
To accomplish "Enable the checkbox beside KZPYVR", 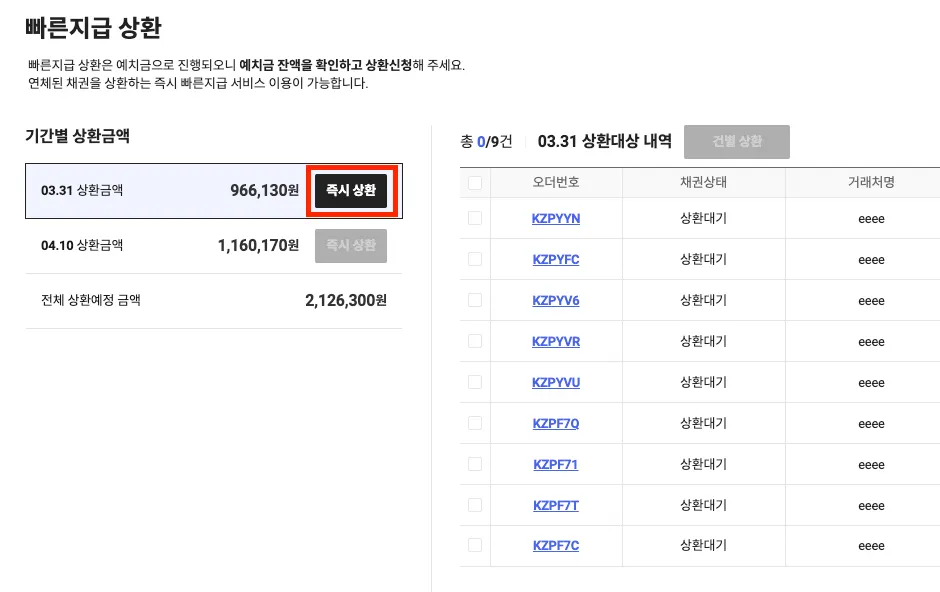I will (474, 341).
